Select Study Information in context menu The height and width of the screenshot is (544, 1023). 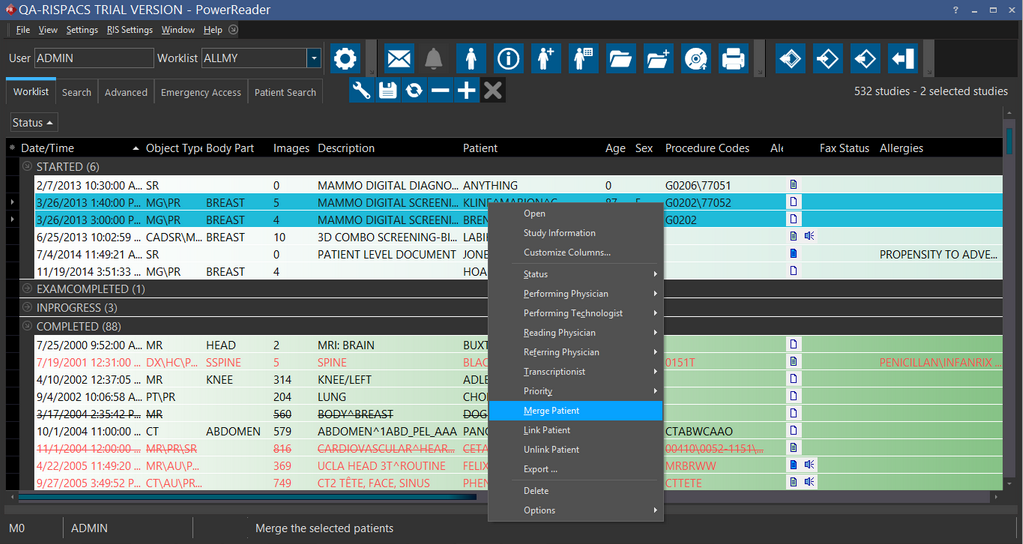point(559,233)
